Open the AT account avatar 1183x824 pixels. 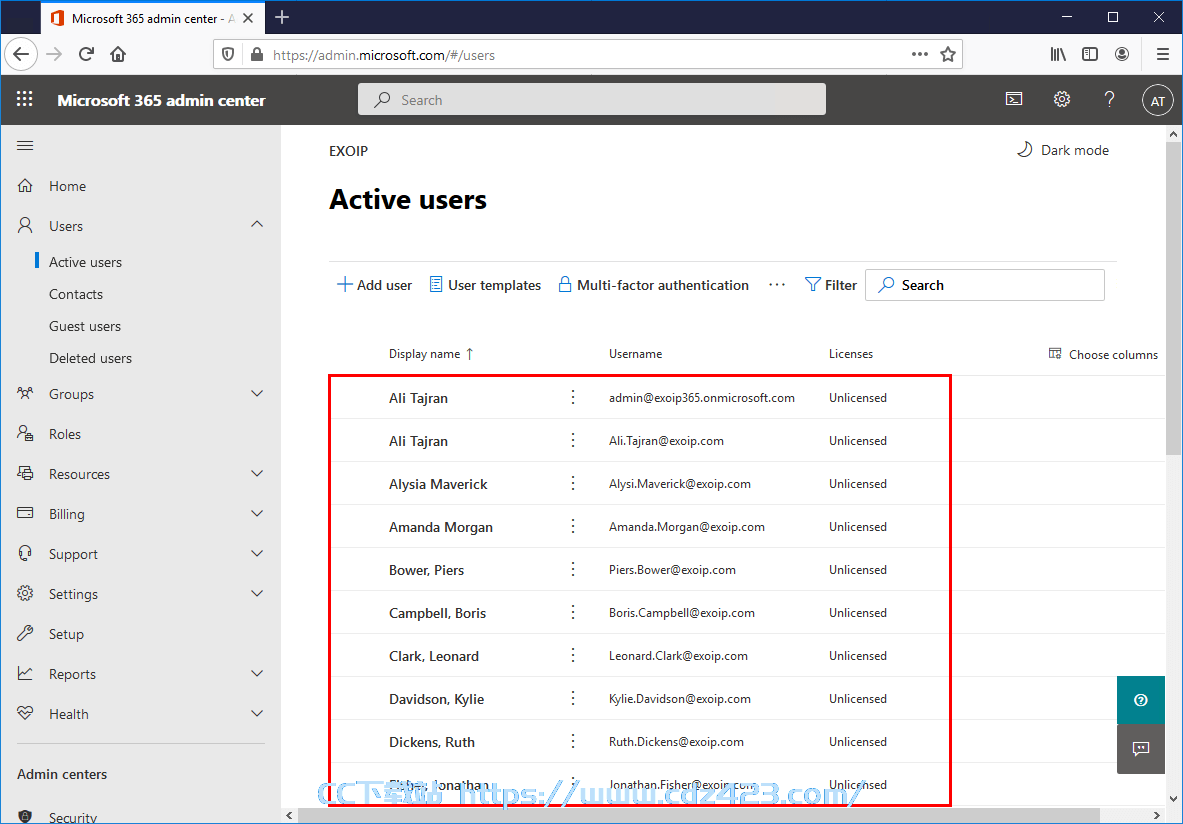point(1157,100)
